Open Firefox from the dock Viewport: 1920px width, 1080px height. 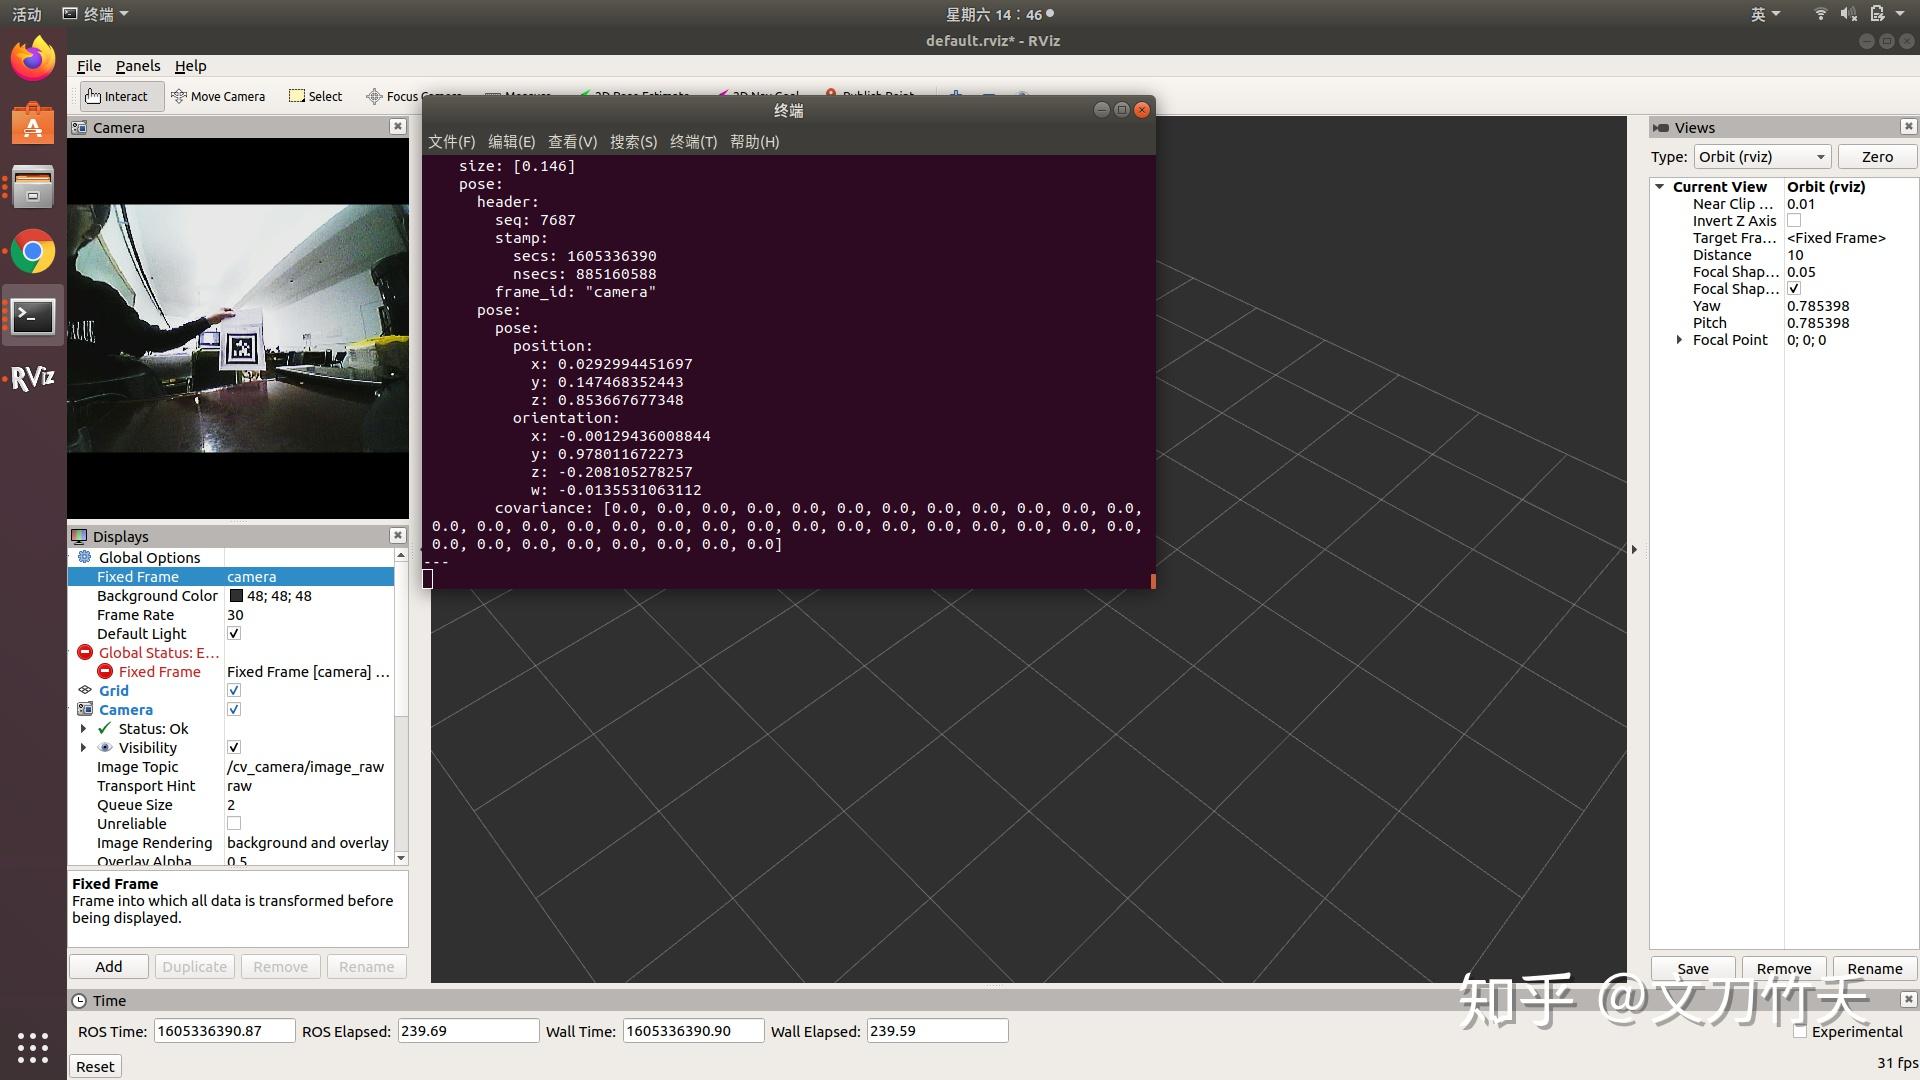point(32,60)
